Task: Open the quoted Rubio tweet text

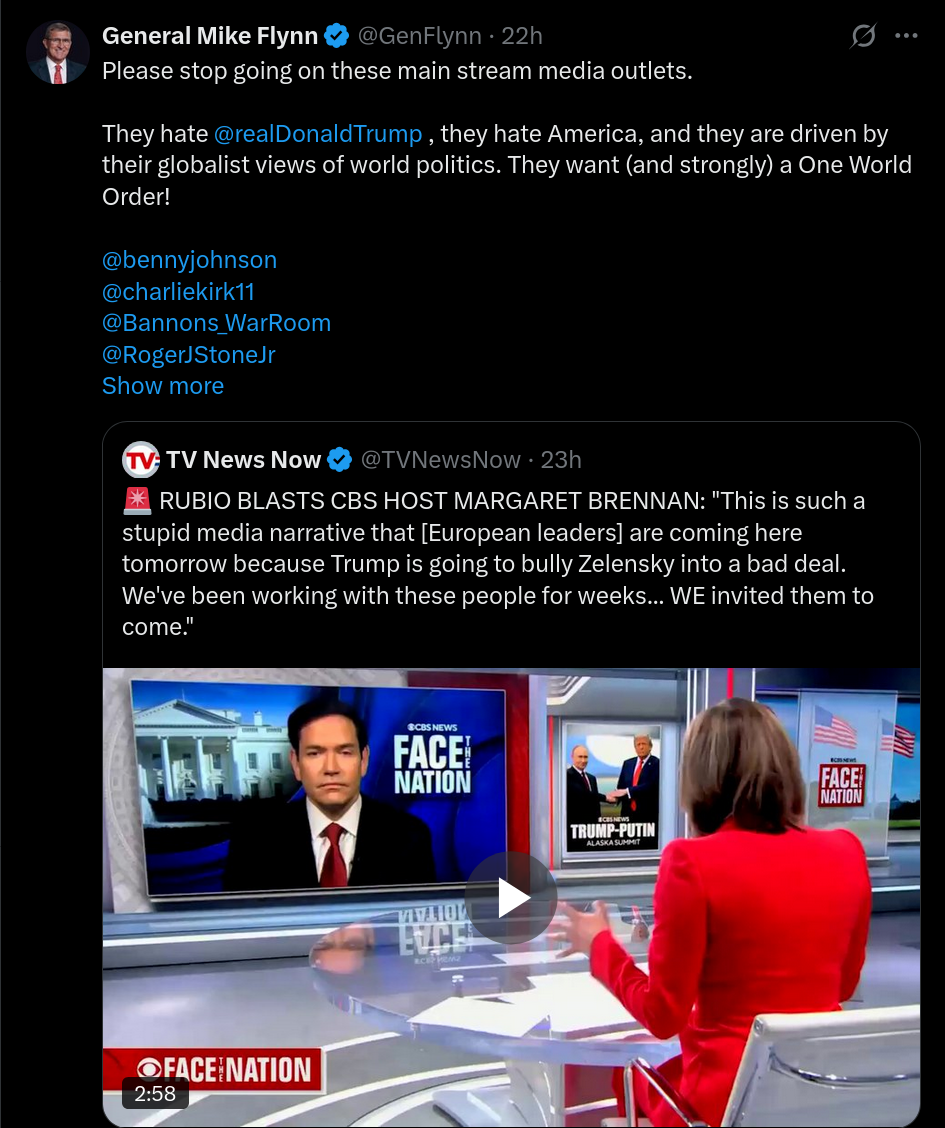Action: tap(498, 564)
